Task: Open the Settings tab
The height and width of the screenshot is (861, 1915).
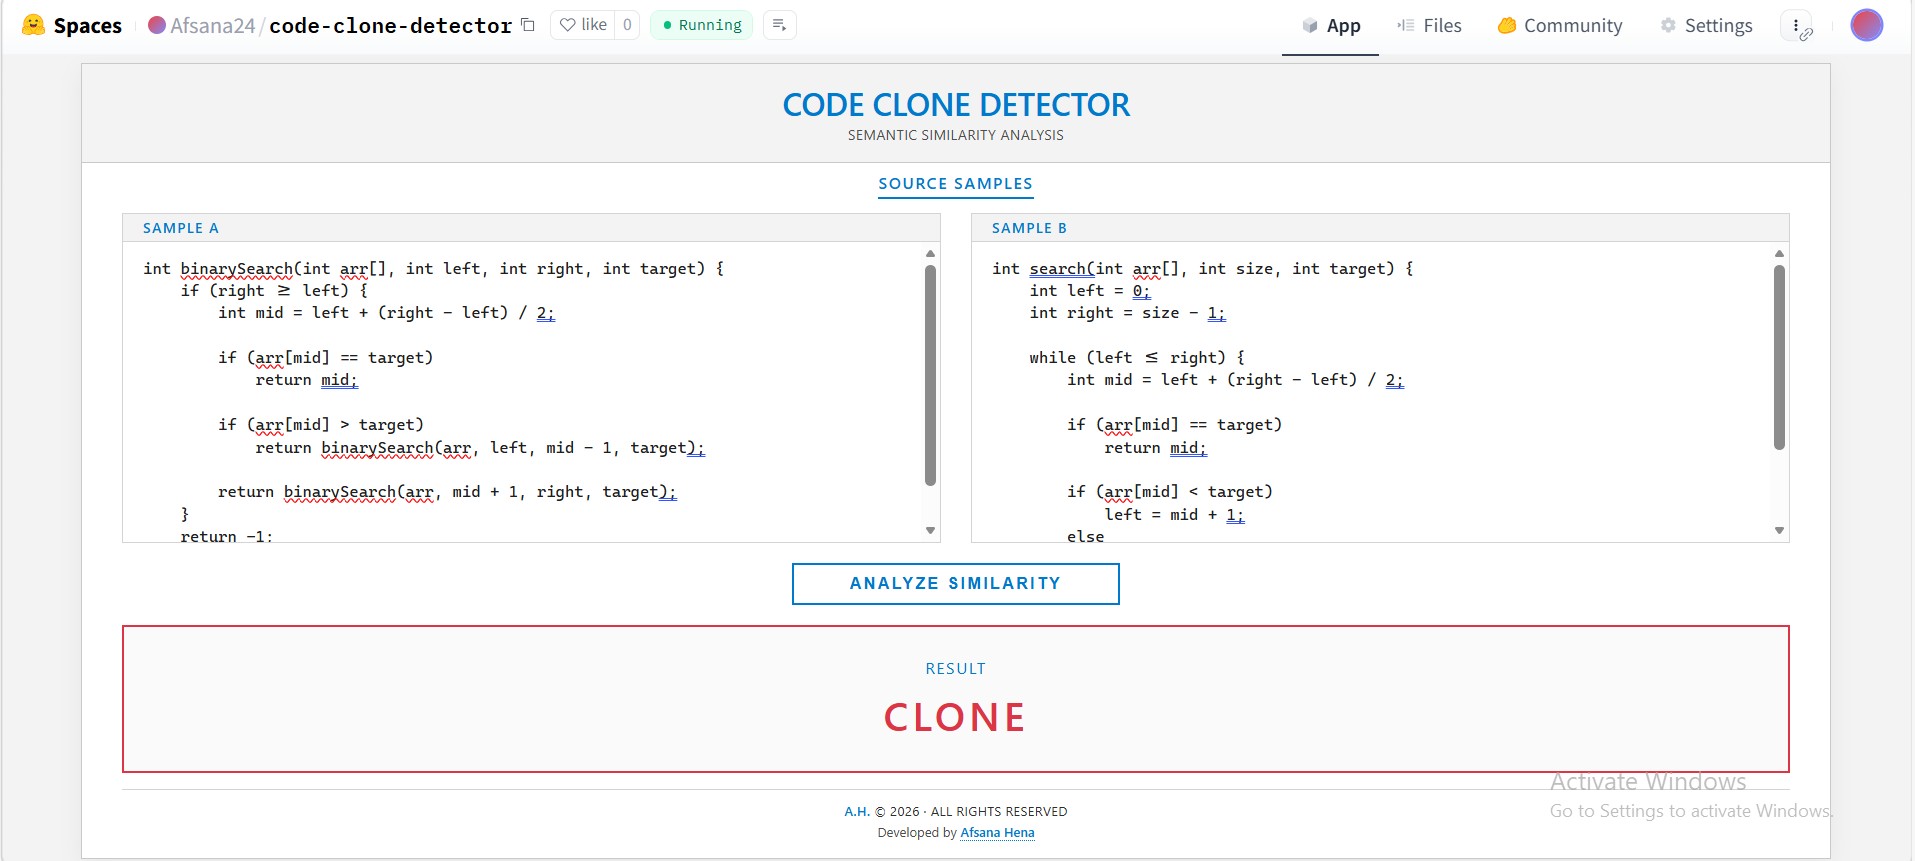Action: click(x=1706, y=26)
